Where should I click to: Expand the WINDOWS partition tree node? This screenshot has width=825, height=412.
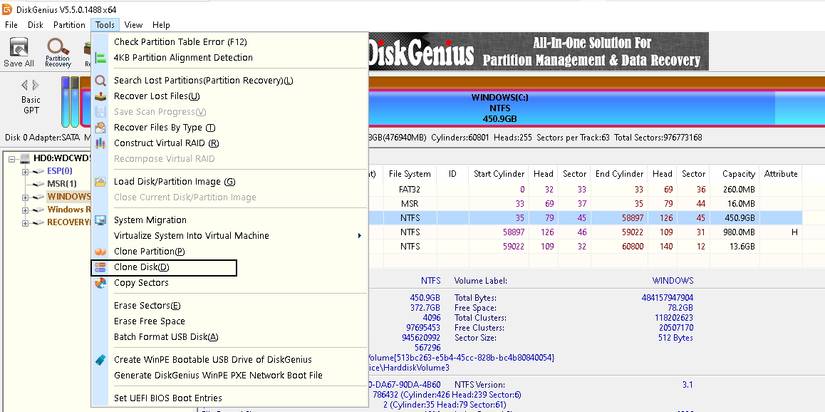click(25, 197)
